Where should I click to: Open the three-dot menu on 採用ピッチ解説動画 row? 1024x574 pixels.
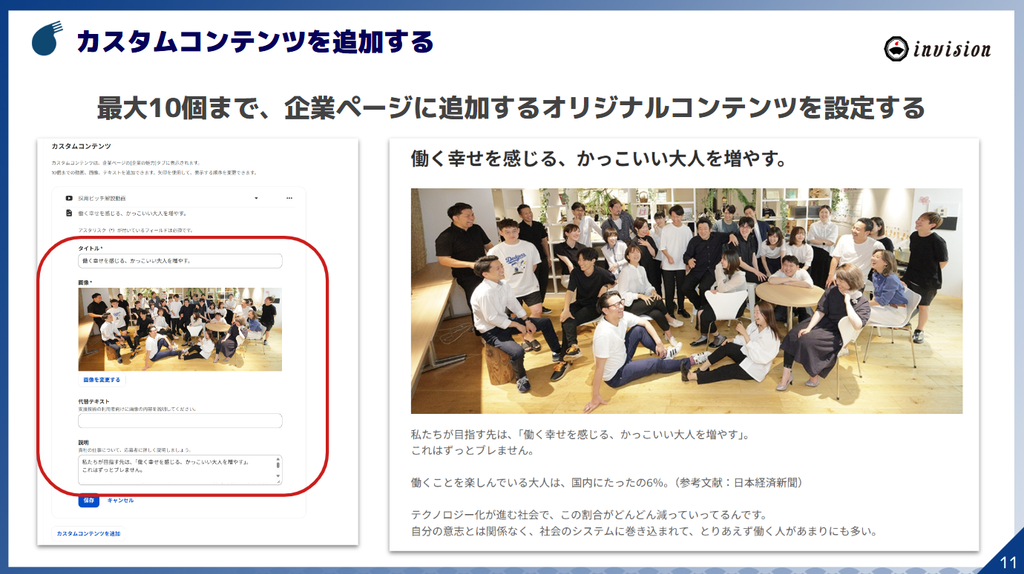[x=289, y=198]
